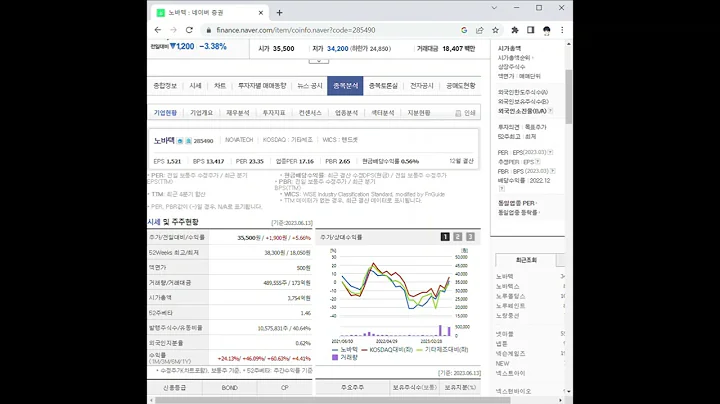The image size is (720, 404).
Task: Open 노바텍 in recent list
Action: tap(505, 276)
